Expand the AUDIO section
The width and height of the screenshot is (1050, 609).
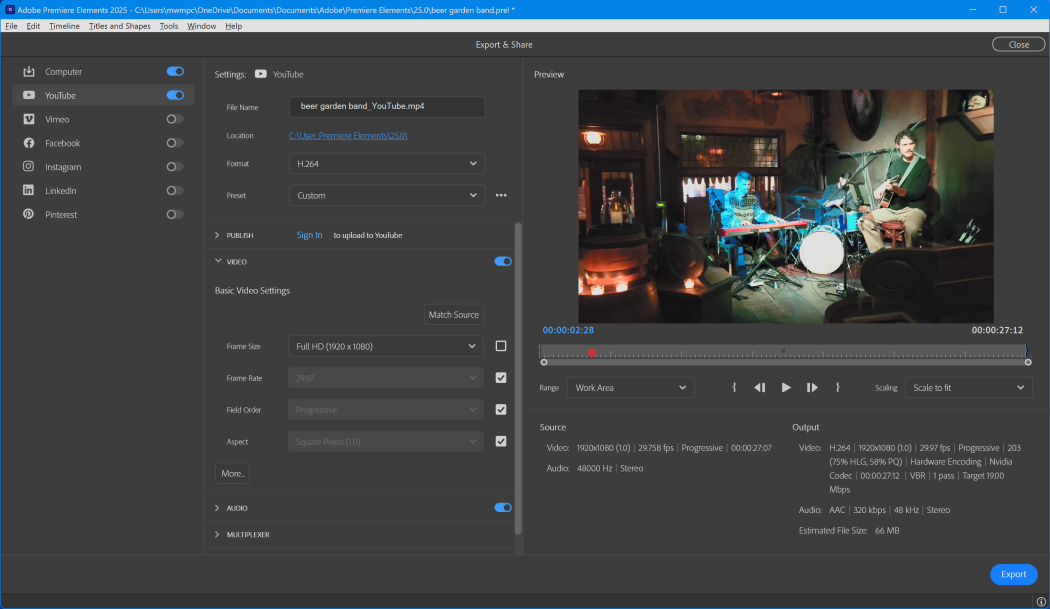(217, 508)
